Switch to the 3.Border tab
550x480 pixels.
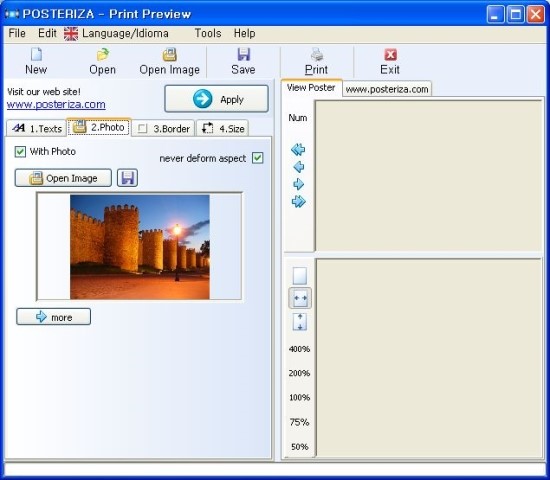163,128
